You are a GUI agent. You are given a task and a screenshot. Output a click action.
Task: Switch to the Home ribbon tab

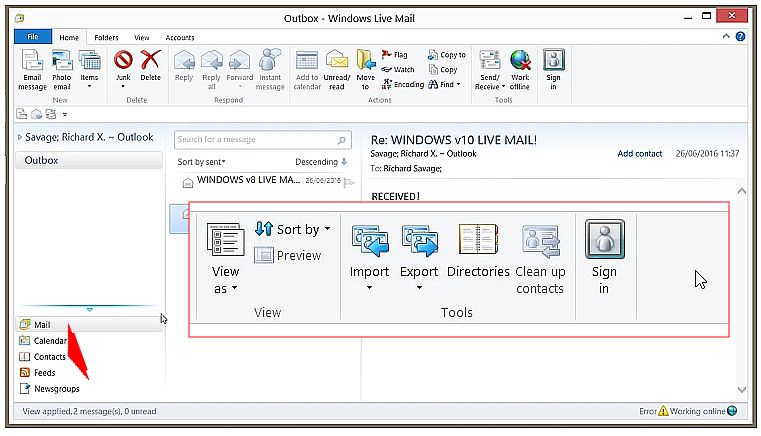pos(69,37)
